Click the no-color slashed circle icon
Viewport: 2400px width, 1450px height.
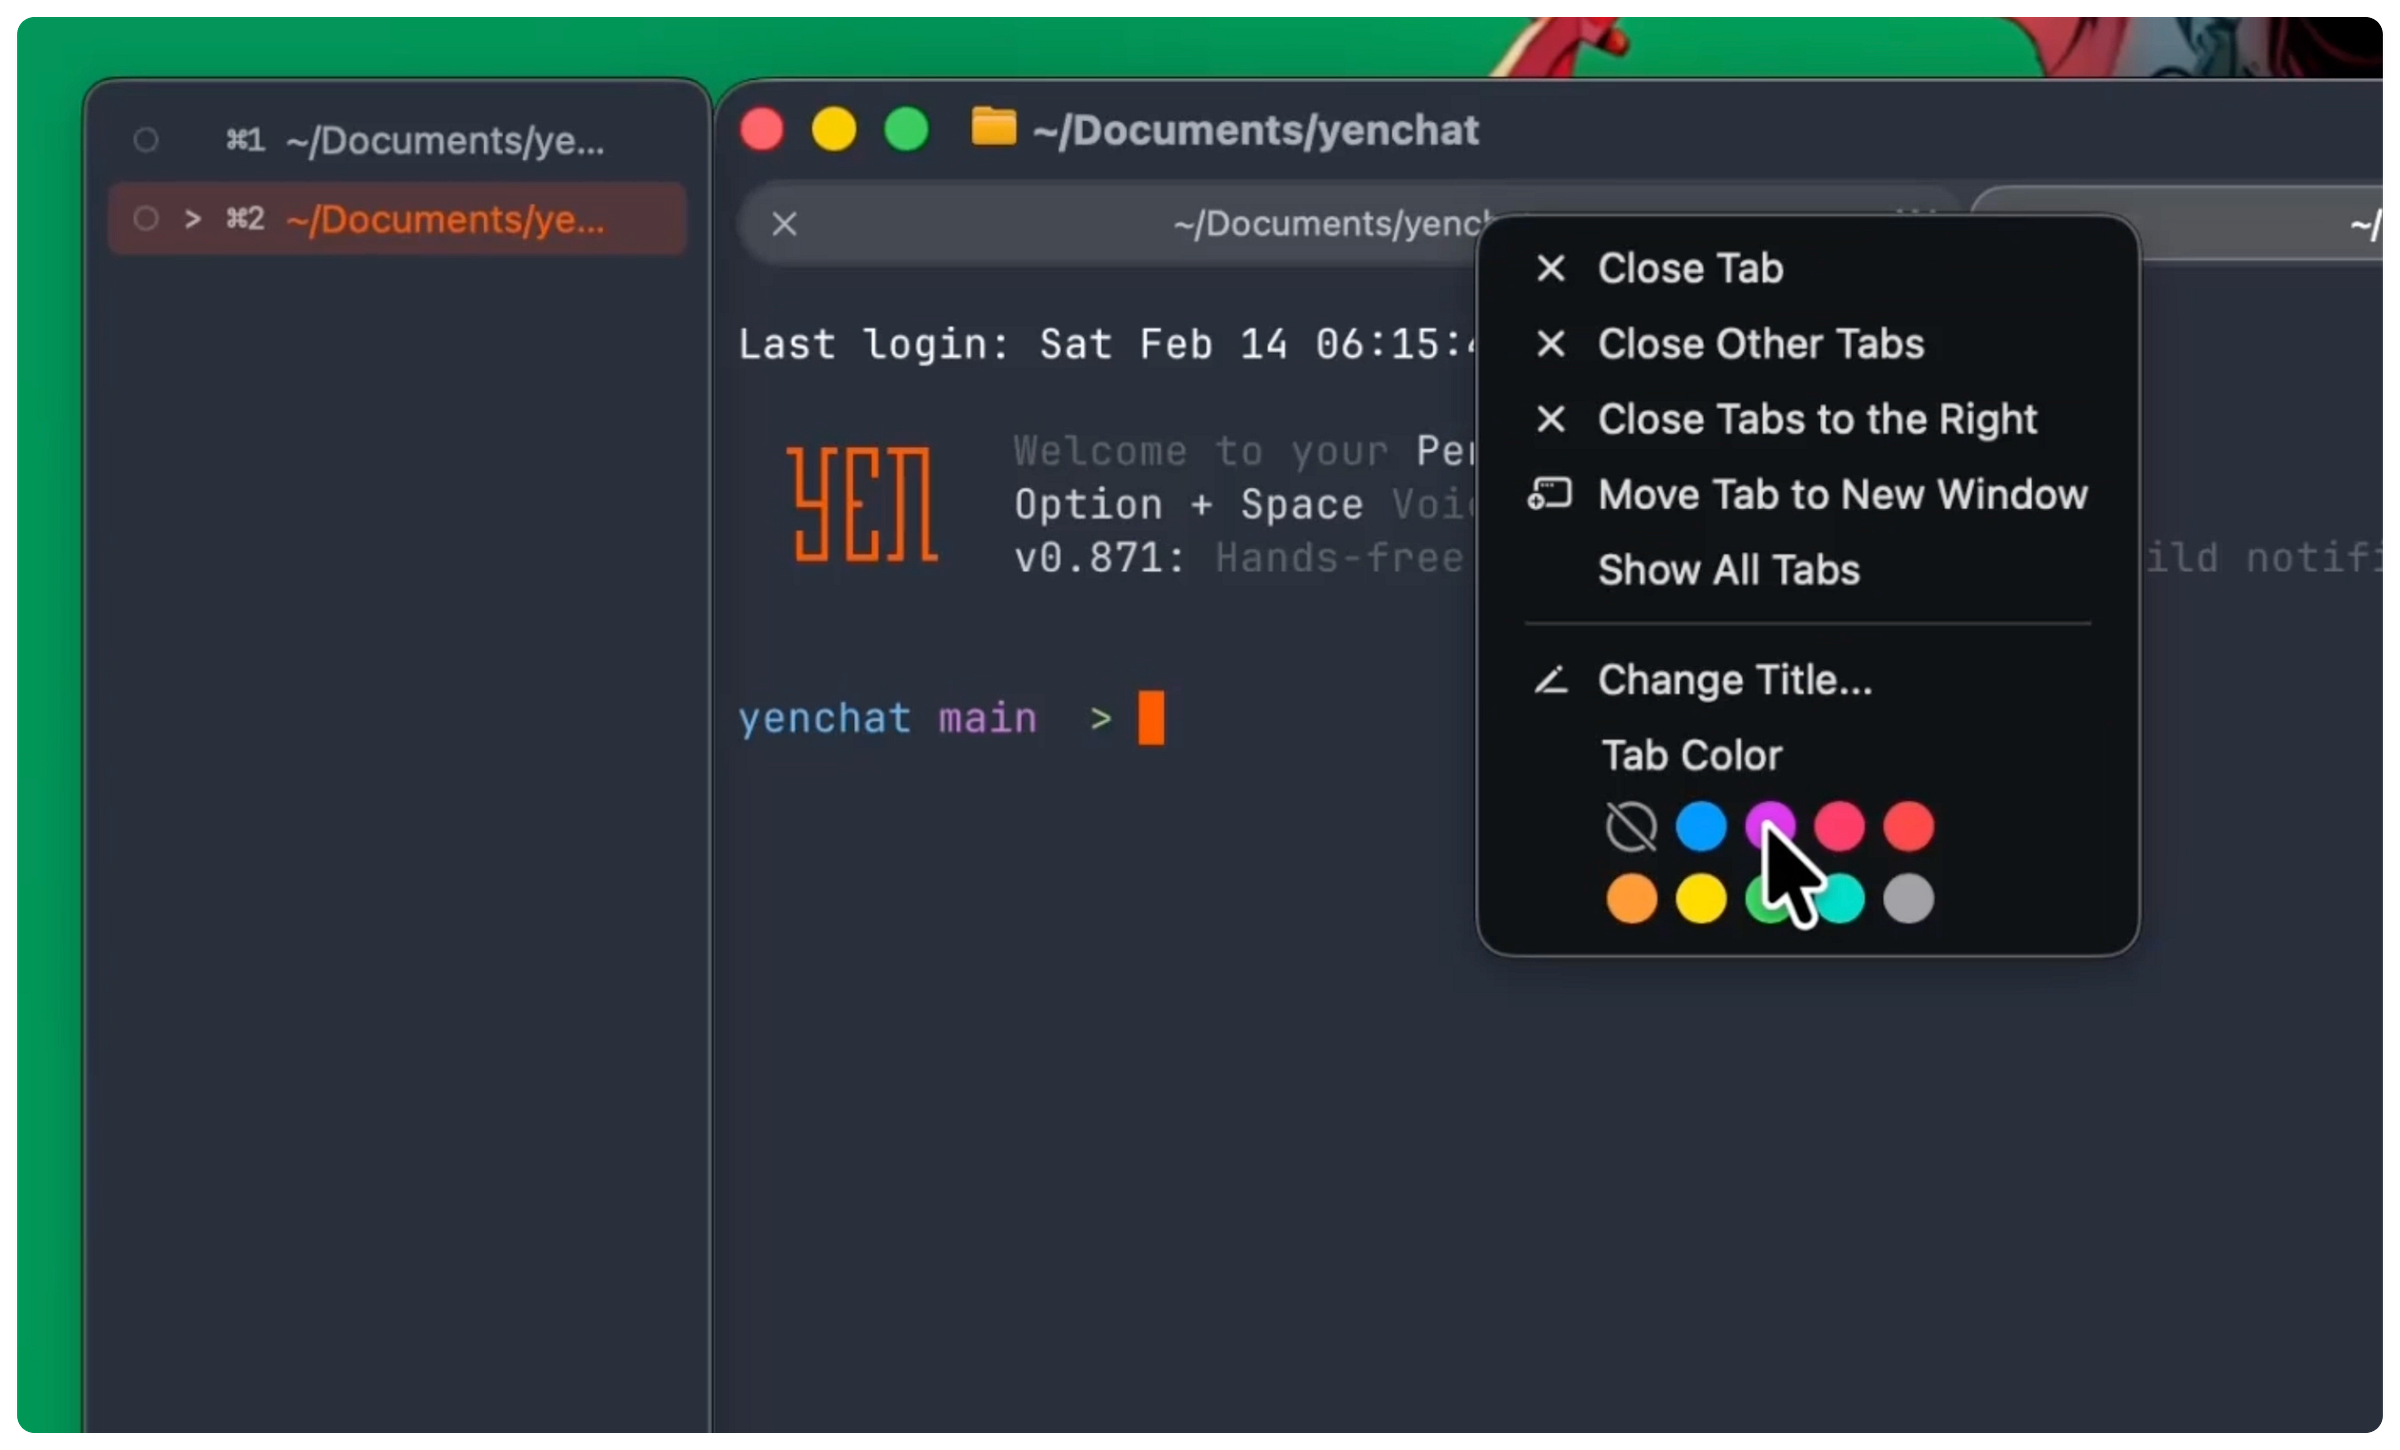(1631, 827)
